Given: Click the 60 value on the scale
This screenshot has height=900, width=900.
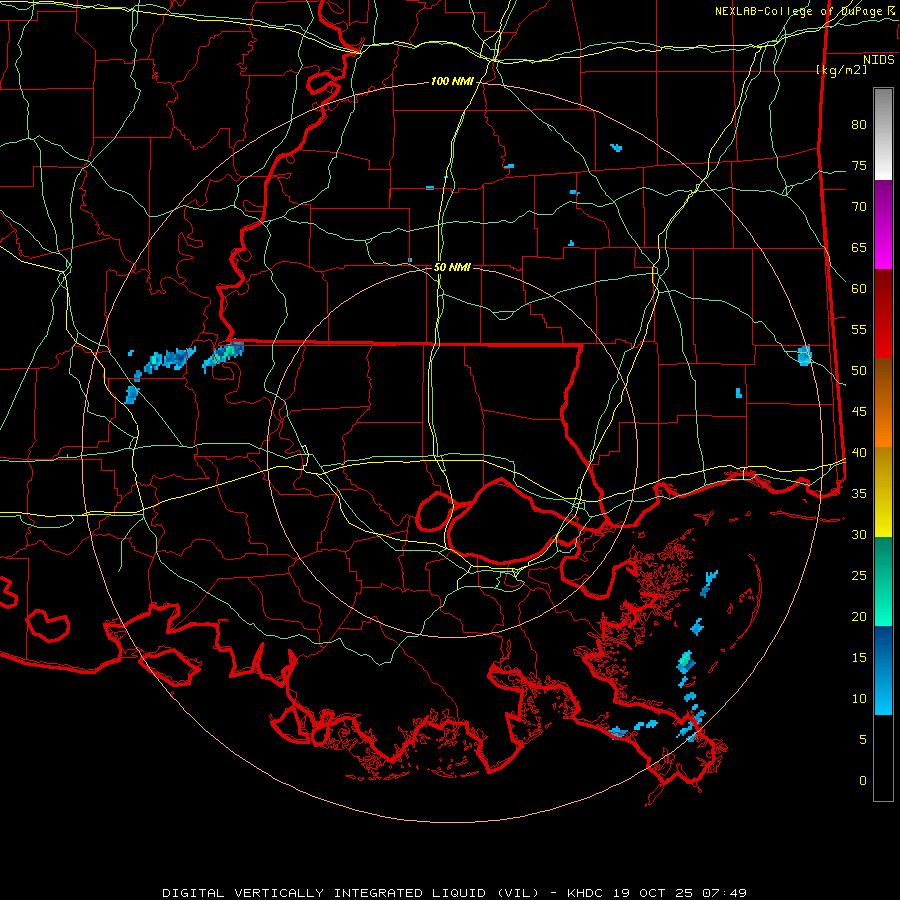Looking at the screenshot, I should click(859, 289).
